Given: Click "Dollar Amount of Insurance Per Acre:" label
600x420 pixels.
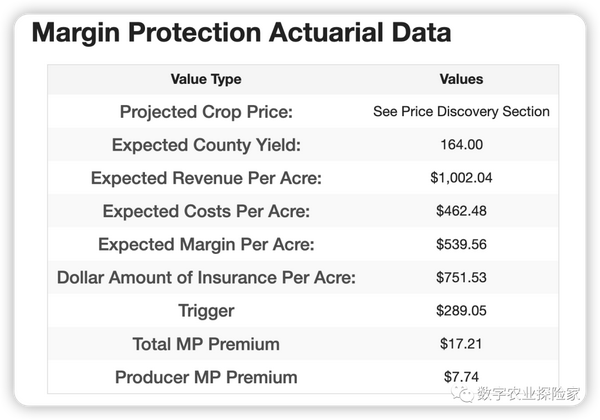Looking at the screenshot, I should [206, 277].
